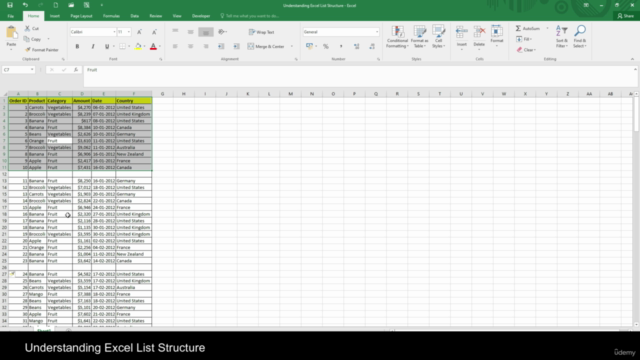640x360 pixels.
Task: Open Cell Styles gallery
Action: pyautogui.click(x=438, y=37)
